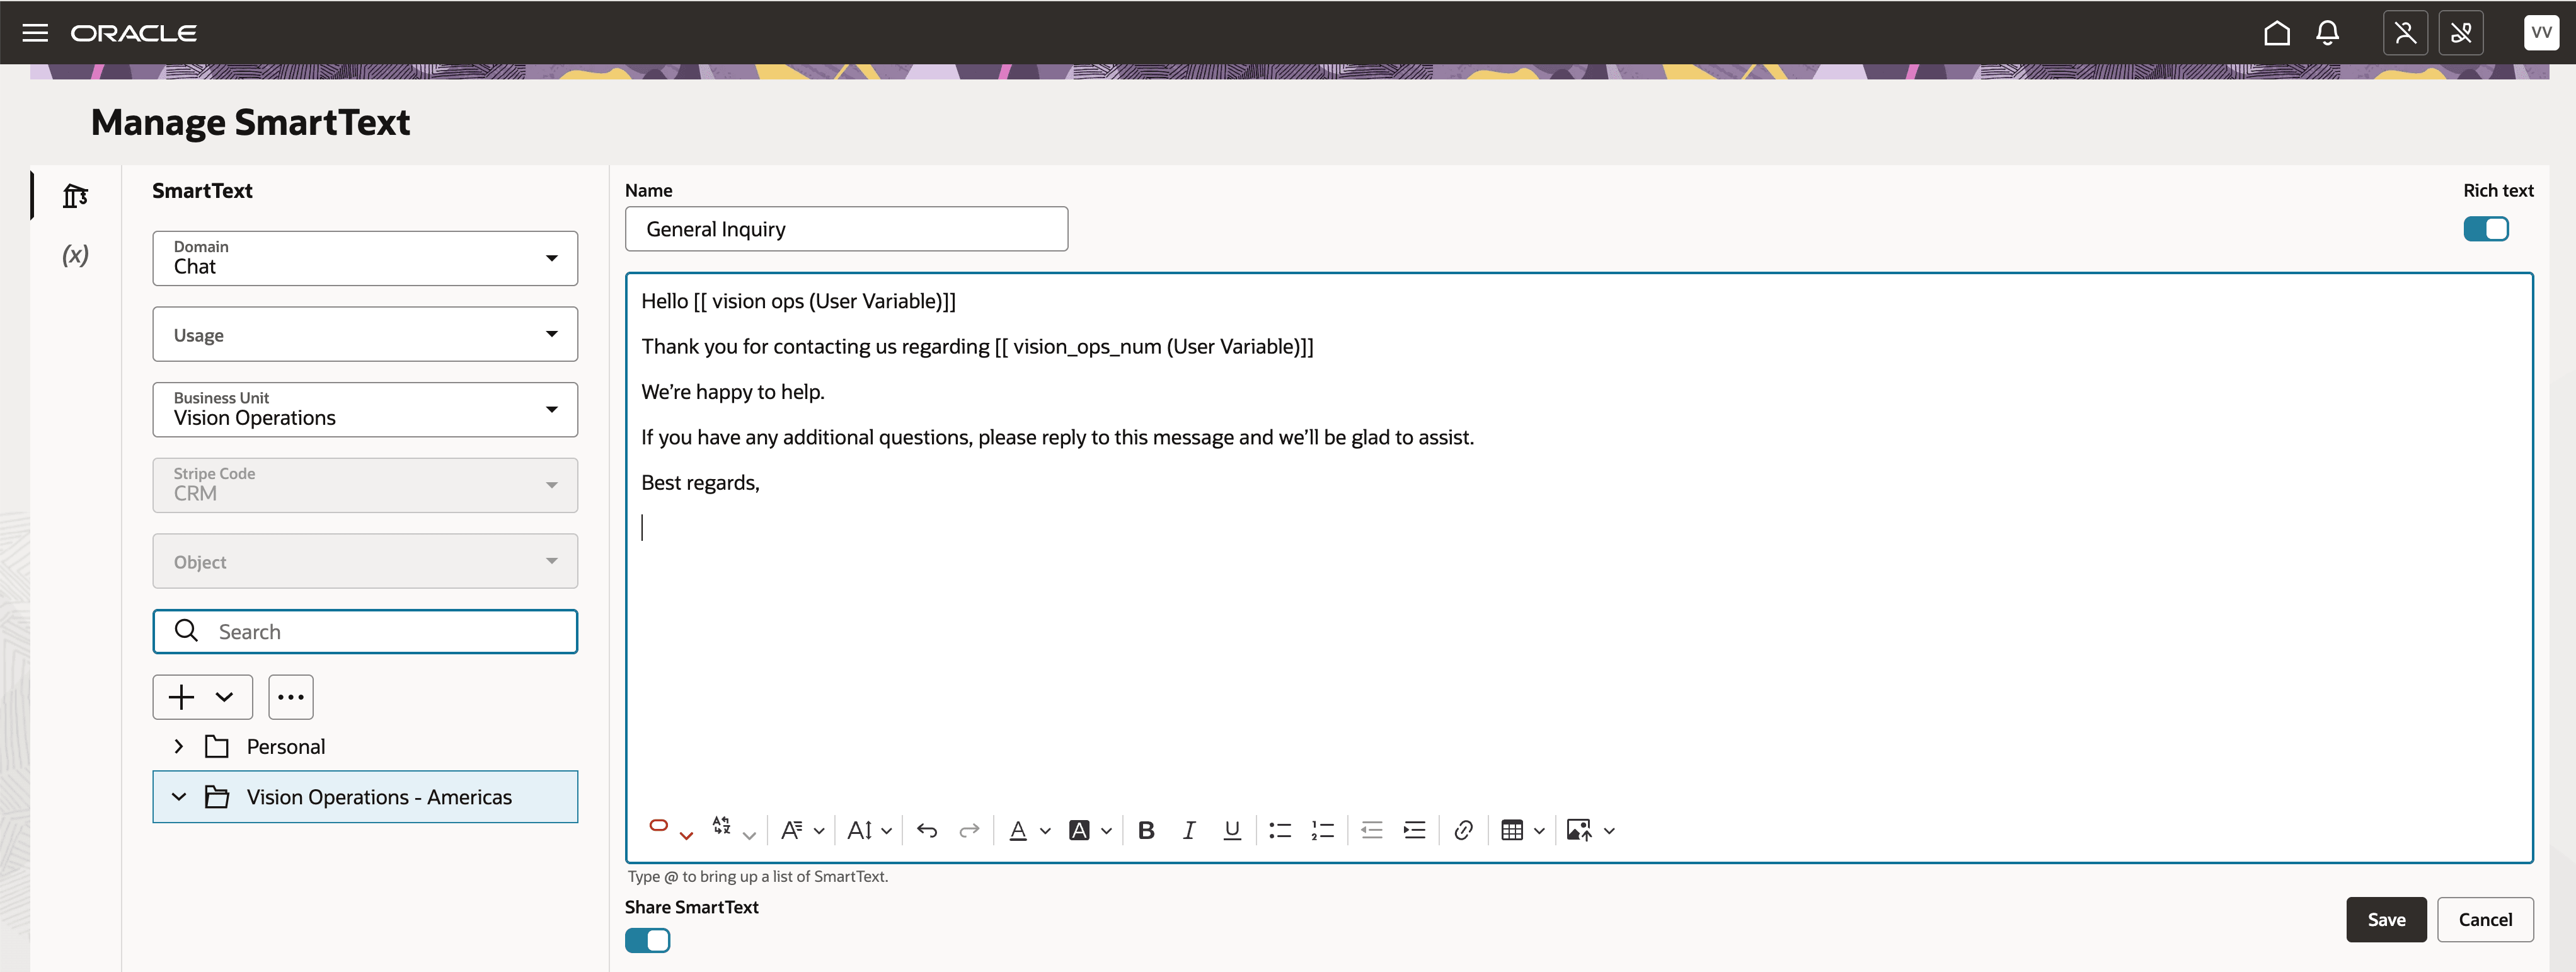Select the SmartText library sidebar icon
This screenshot has height=972, width=2576.
click(x=75, y=195)
